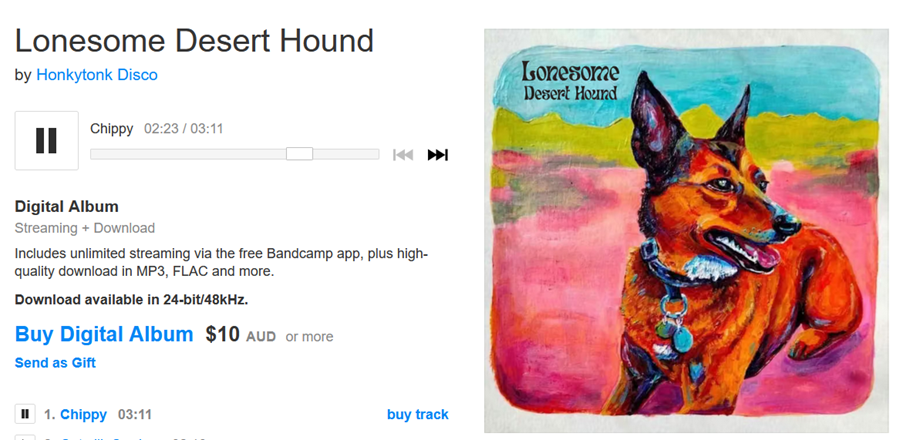
Task: Skip to the next track
Action: pyautogui.click(x=437, y=154)
